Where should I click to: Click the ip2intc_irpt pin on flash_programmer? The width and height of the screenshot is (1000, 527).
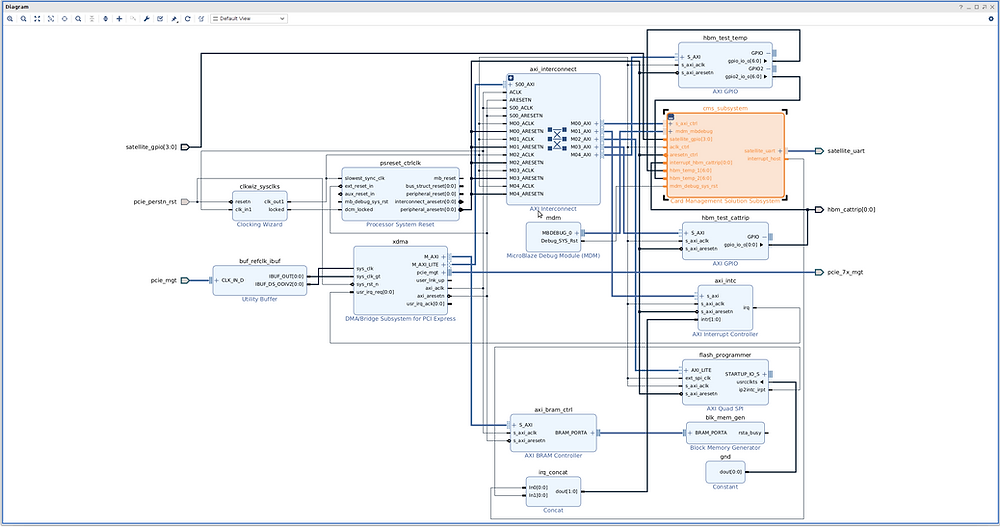click(752, 390)
